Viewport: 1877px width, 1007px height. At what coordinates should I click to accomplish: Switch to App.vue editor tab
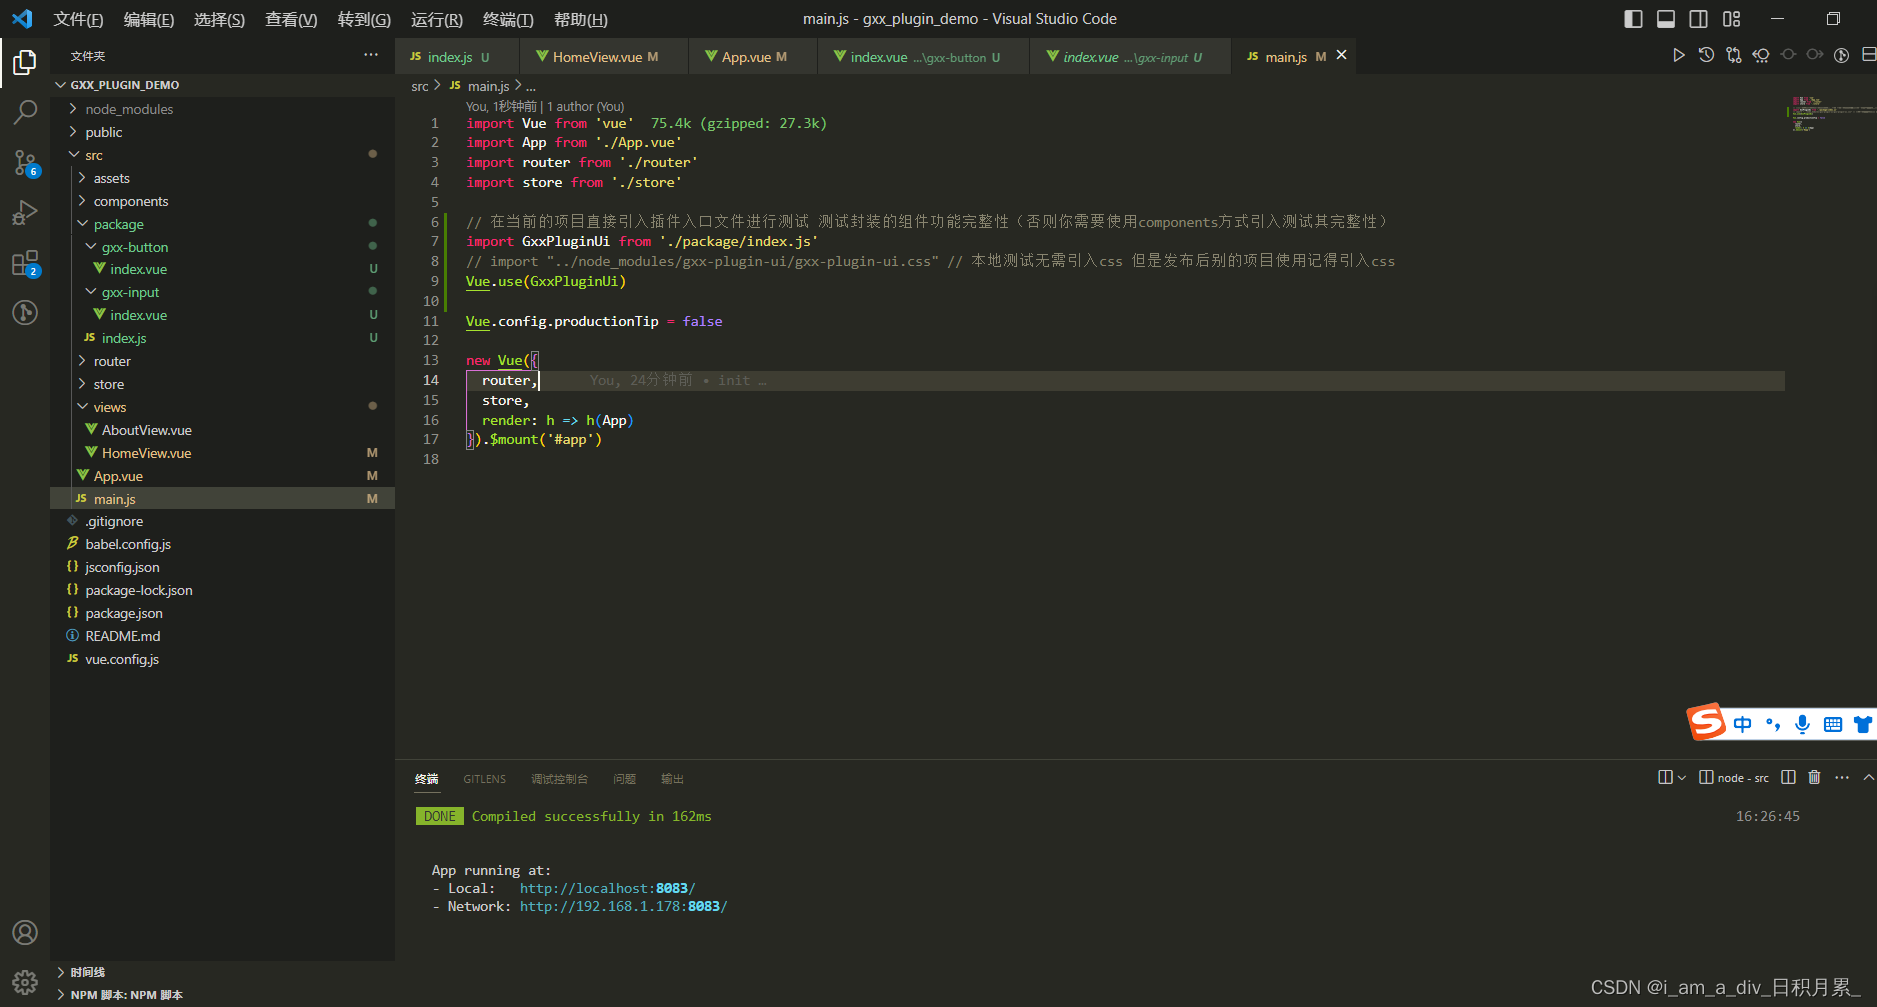(753, 57)
